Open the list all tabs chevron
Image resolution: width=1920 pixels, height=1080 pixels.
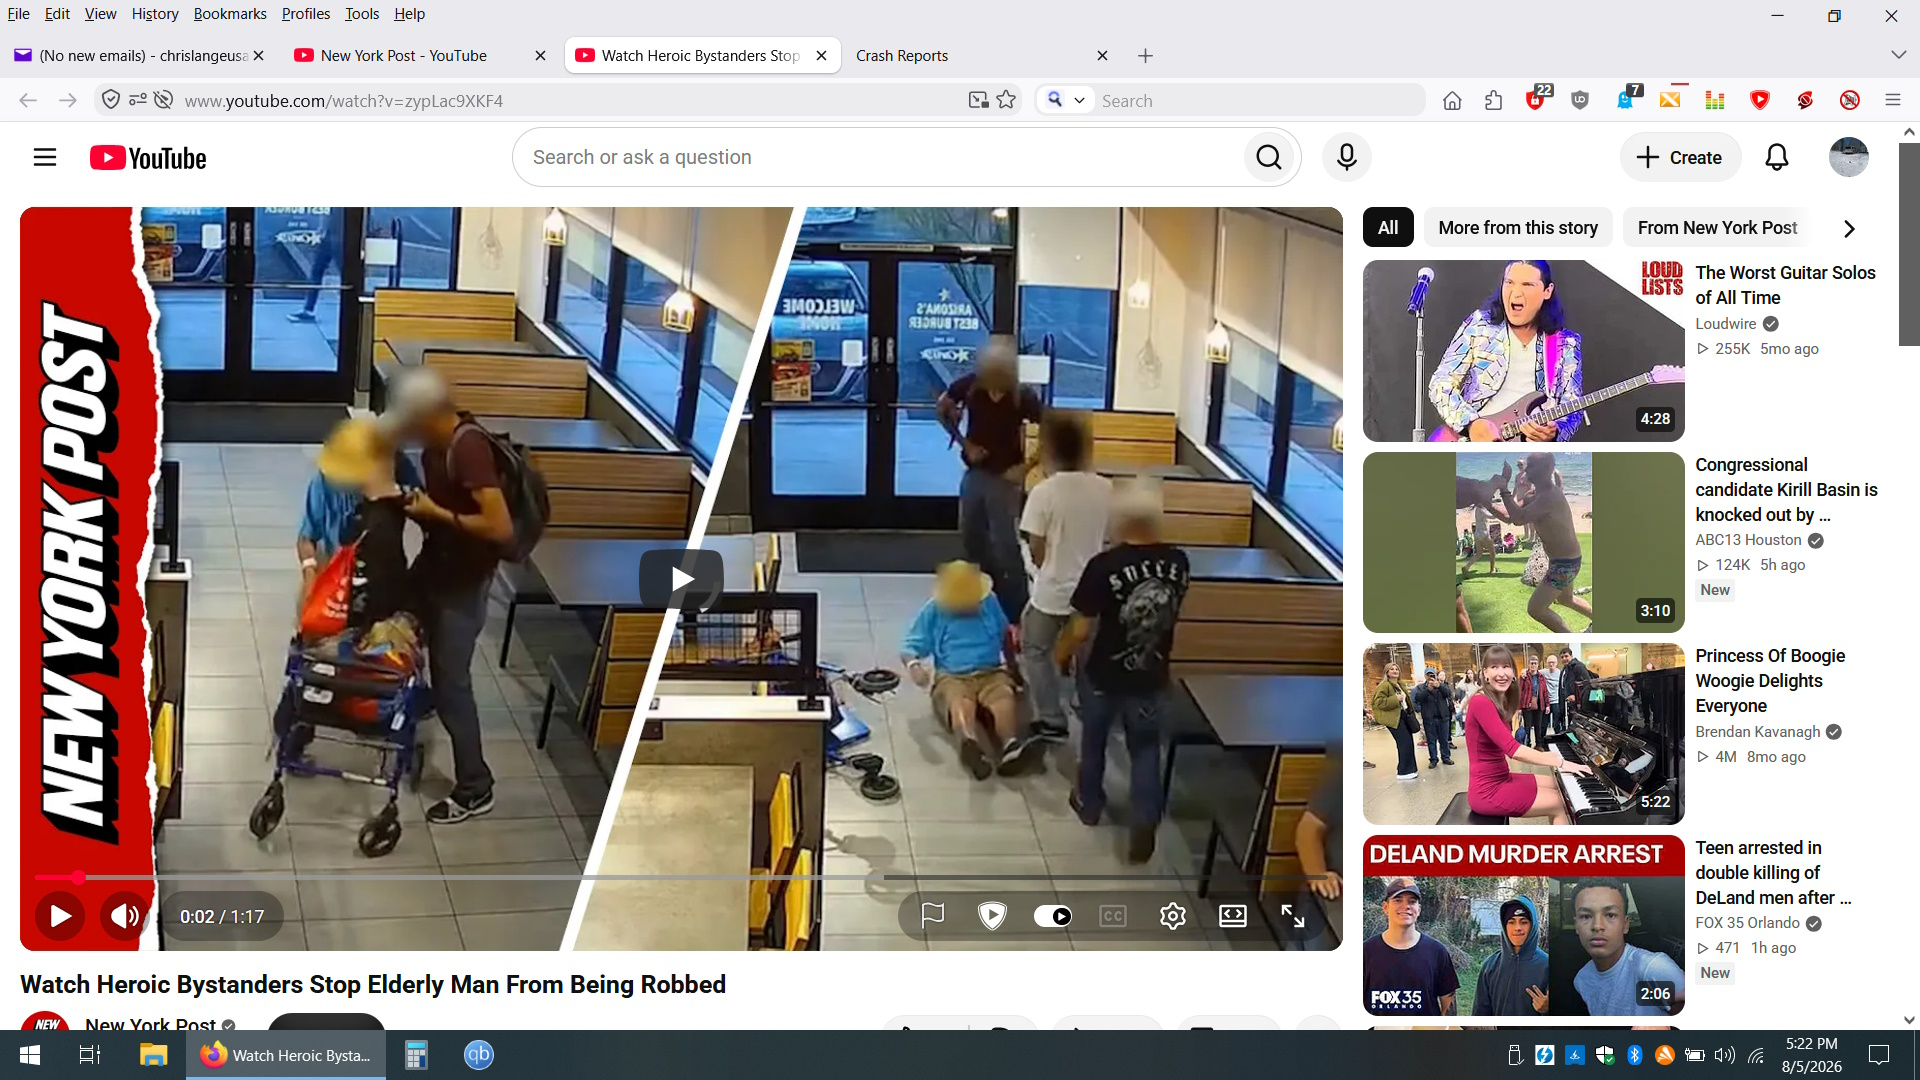(x=1898, y=55)
